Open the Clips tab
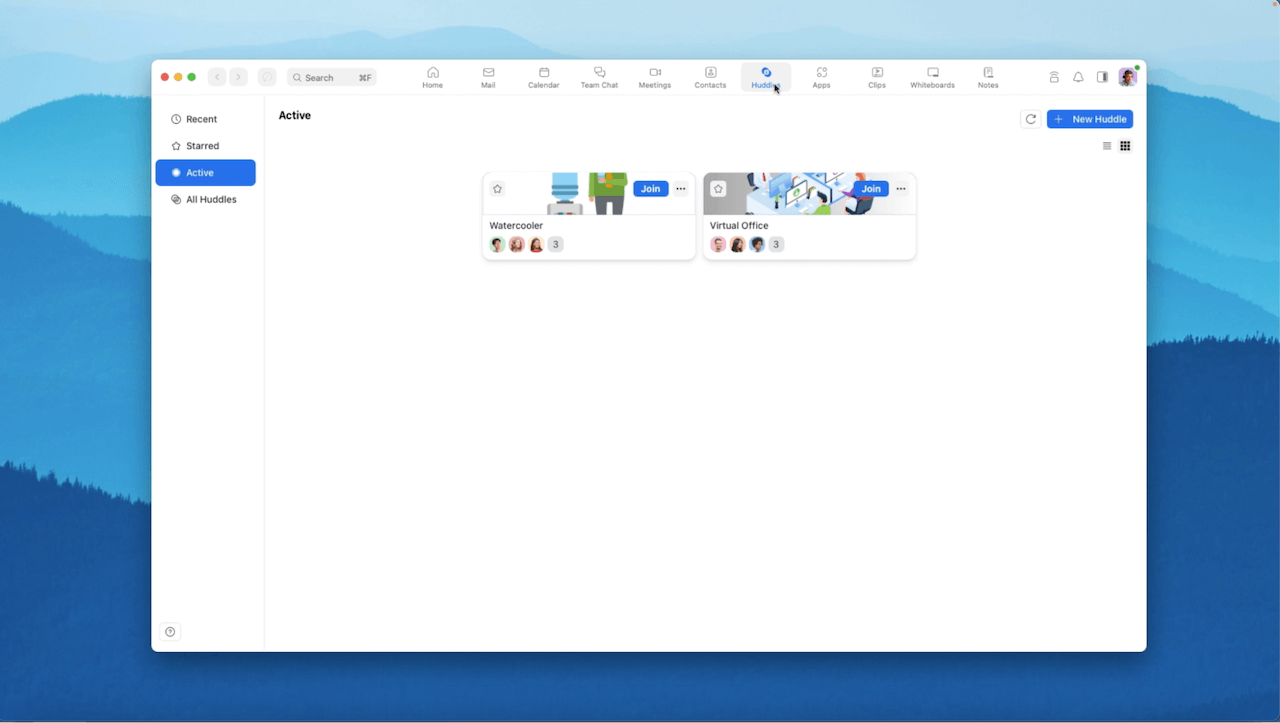The height and width of the screenshot is (723, 1280). coord(877,77)
